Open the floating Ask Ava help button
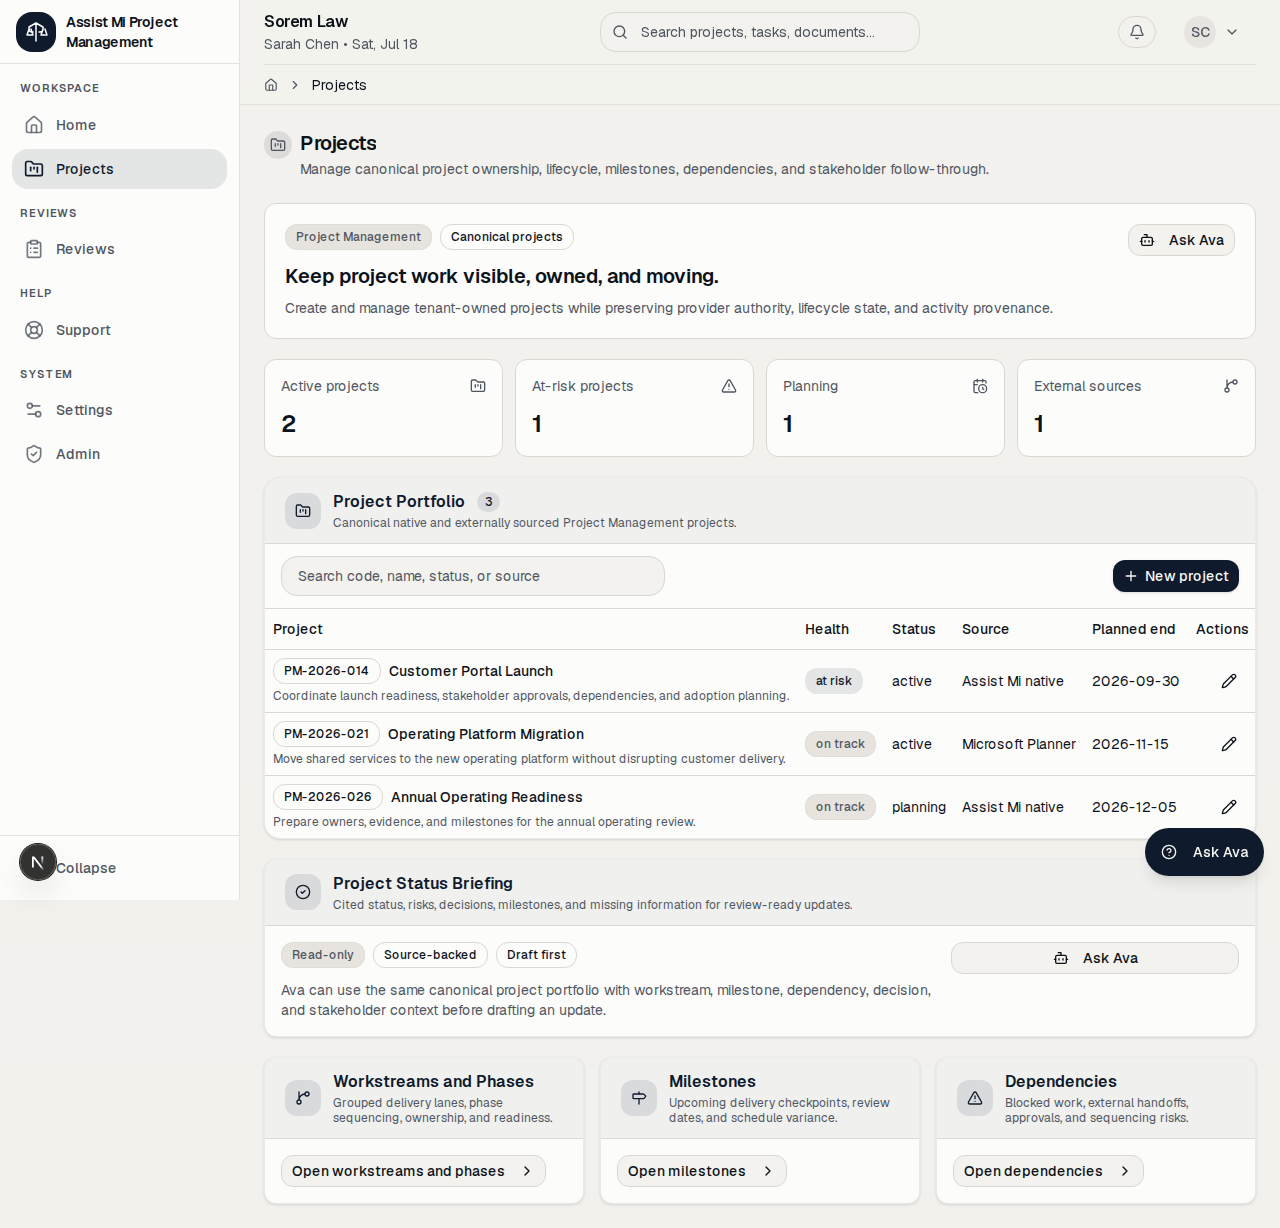 click(x=1204, y=852)
